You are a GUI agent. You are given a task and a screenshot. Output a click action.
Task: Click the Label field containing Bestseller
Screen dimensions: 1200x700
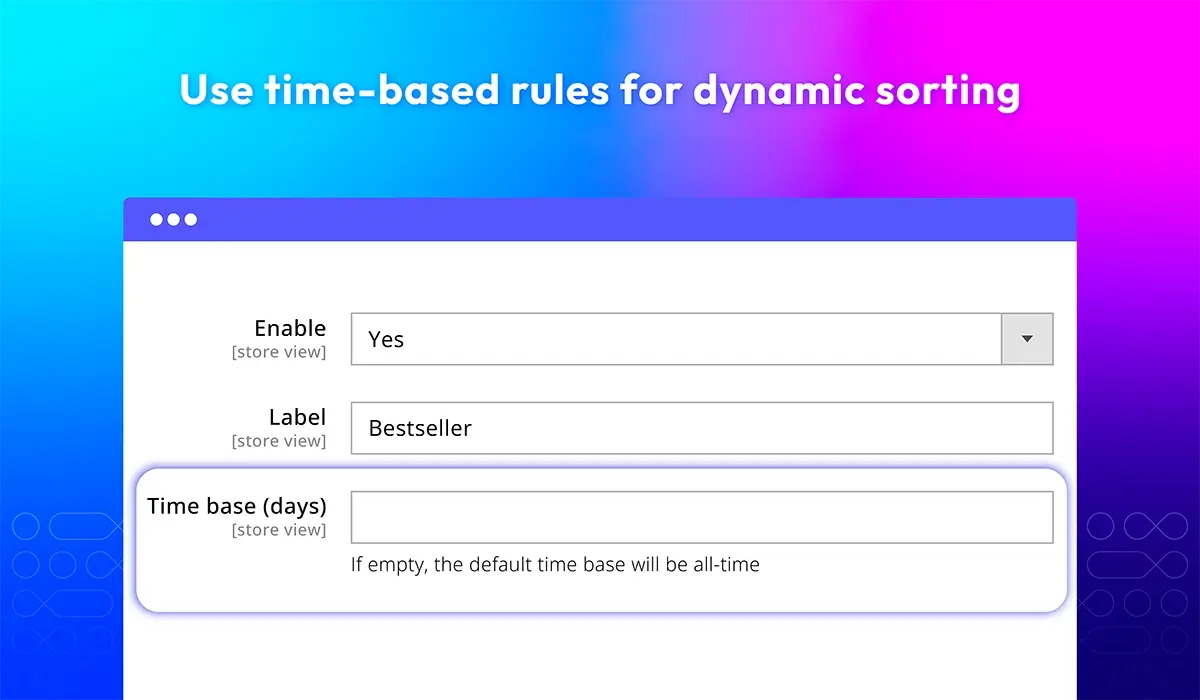point(702,428)
